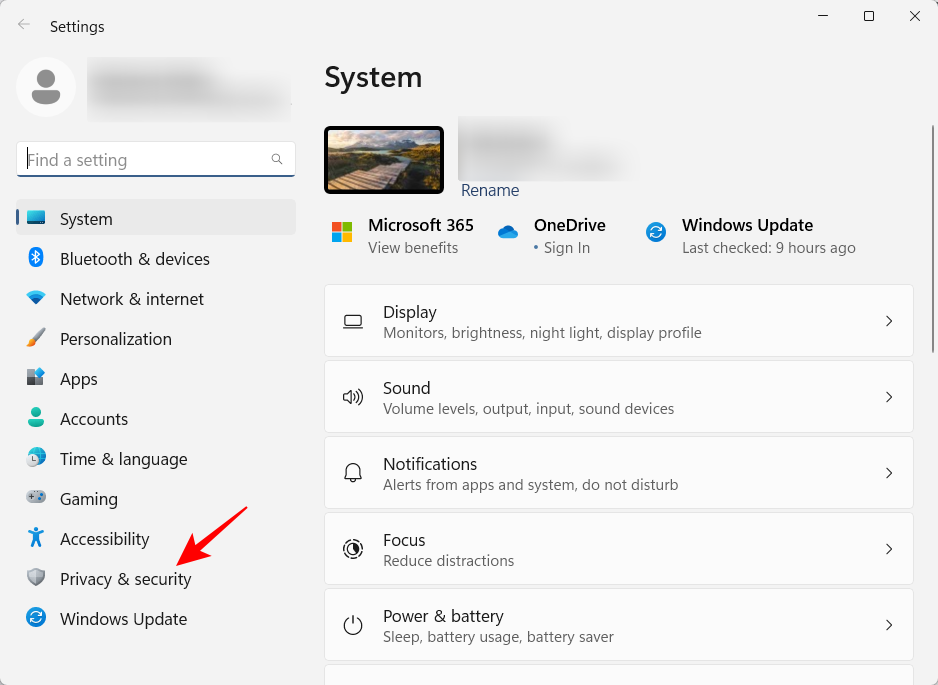Image resolution: width=938 pixels, height=685 pixels.
Task: Expand the Display settings chevron
Action: 889,321
